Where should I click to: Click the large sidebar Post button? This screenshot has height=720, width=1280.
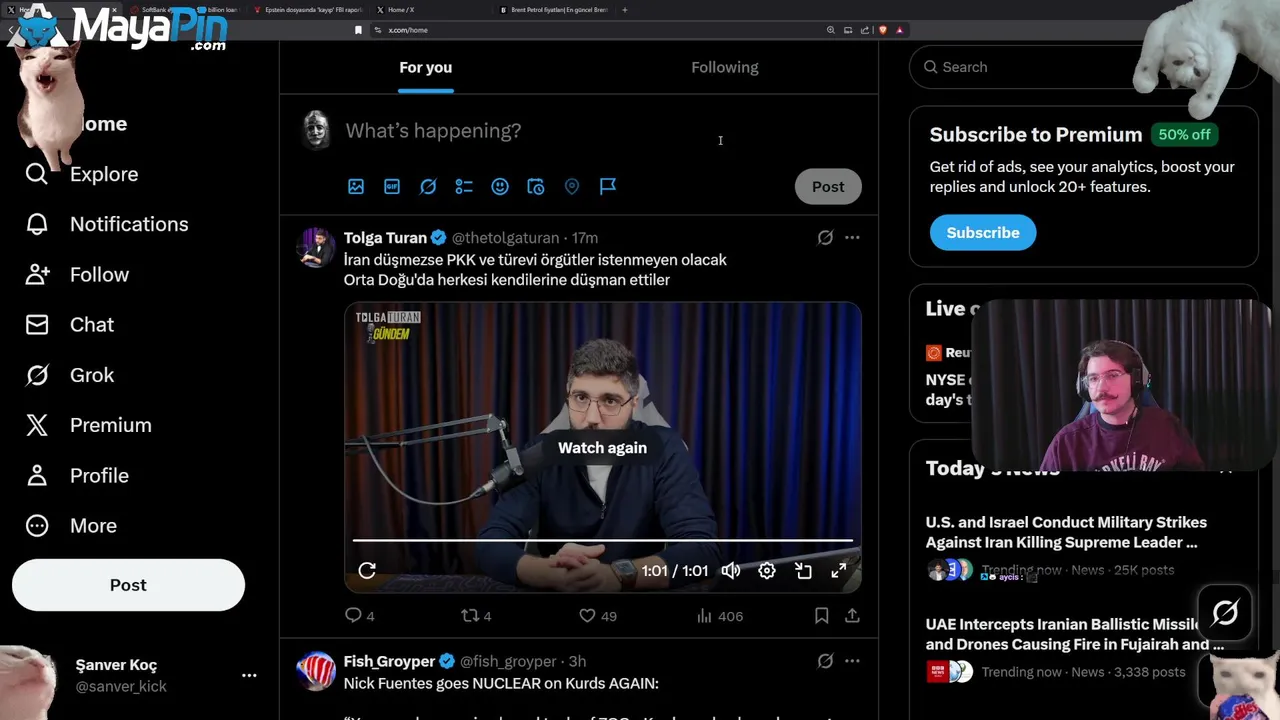click(x=128, y=585)
